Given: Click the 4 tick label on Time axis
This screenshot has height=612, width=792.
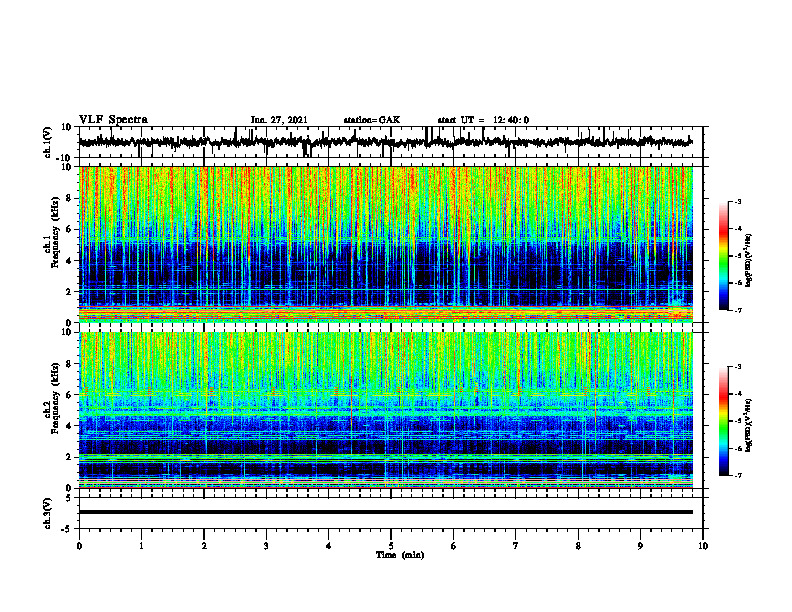Looking at the screenshot, I should click(329, 546).
